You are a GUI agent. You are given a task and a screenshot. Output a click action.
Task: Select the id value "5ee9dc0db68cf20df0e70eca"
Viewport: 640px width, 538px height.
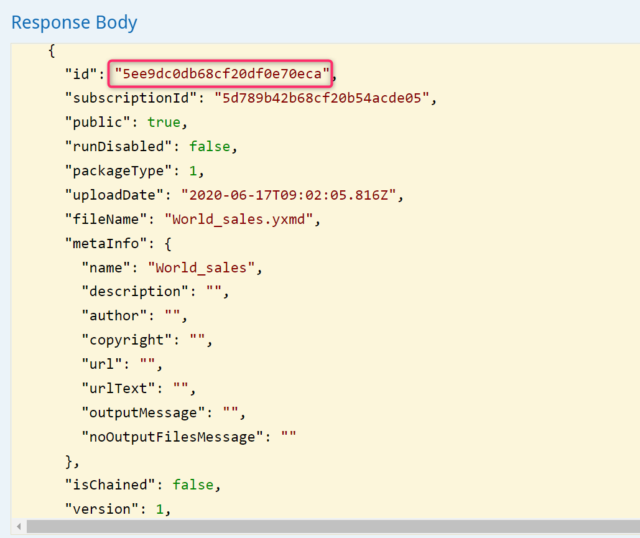click(222, 74)
